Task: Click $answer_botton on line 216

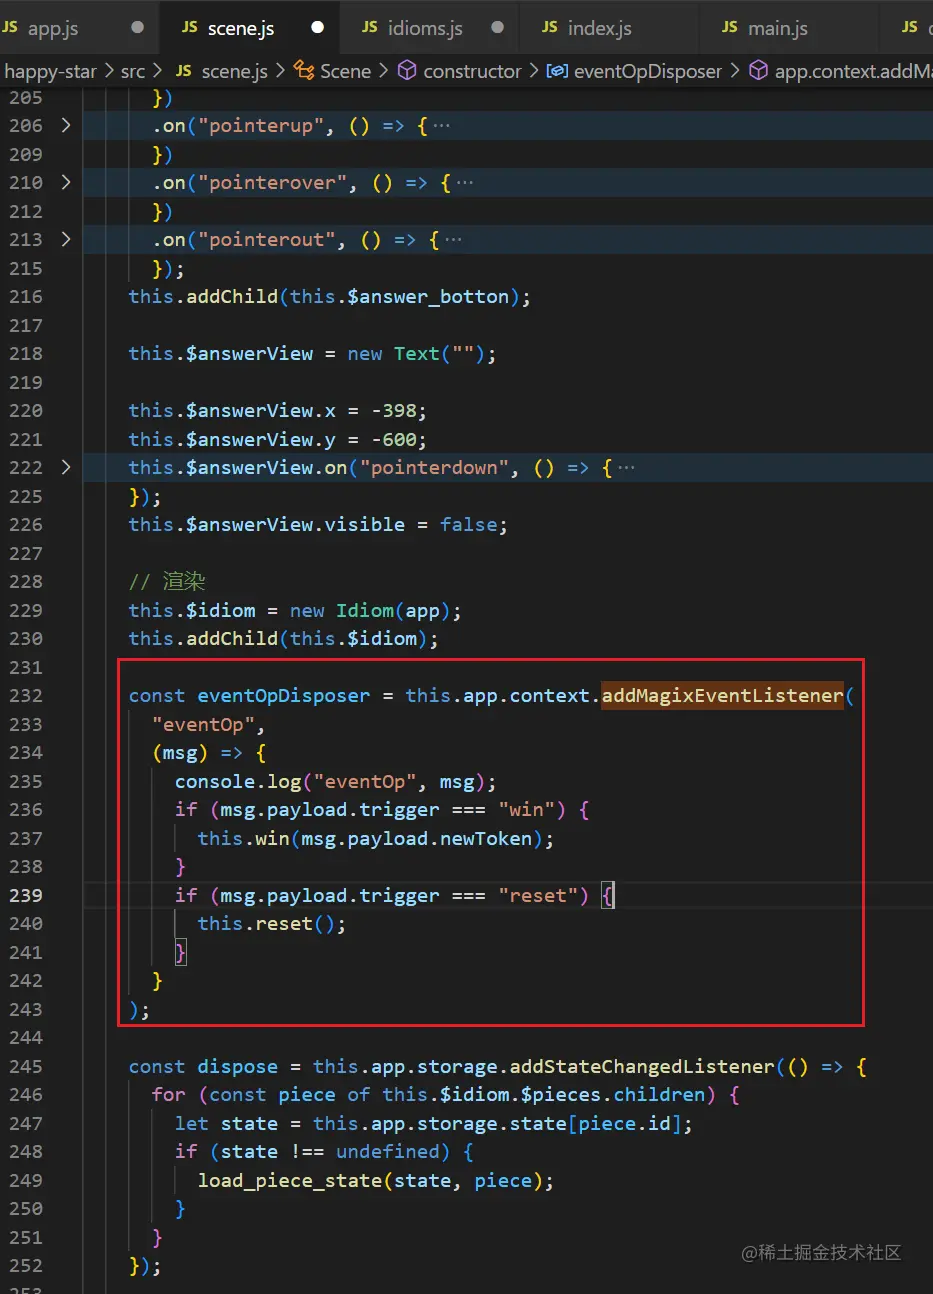Action: 428,296
